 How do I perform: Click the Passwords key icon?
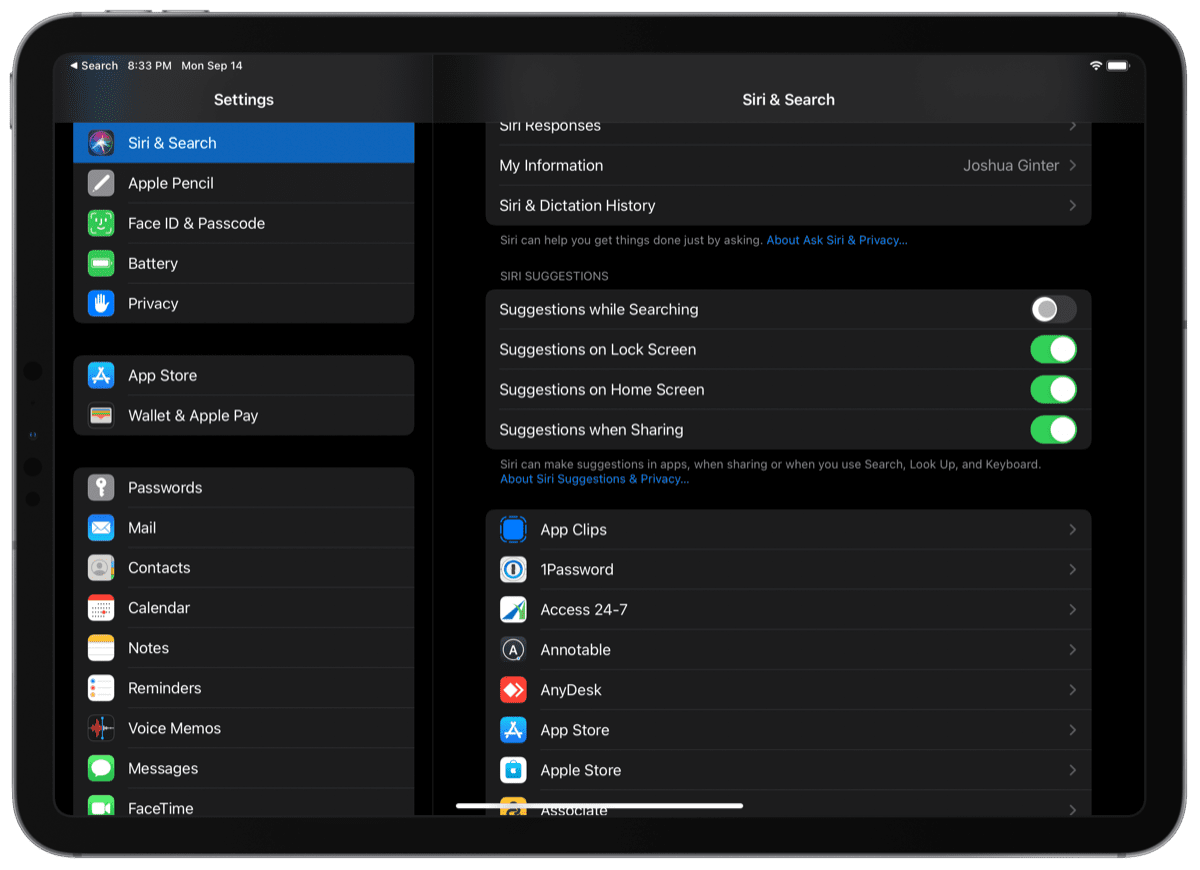(101, 487)
